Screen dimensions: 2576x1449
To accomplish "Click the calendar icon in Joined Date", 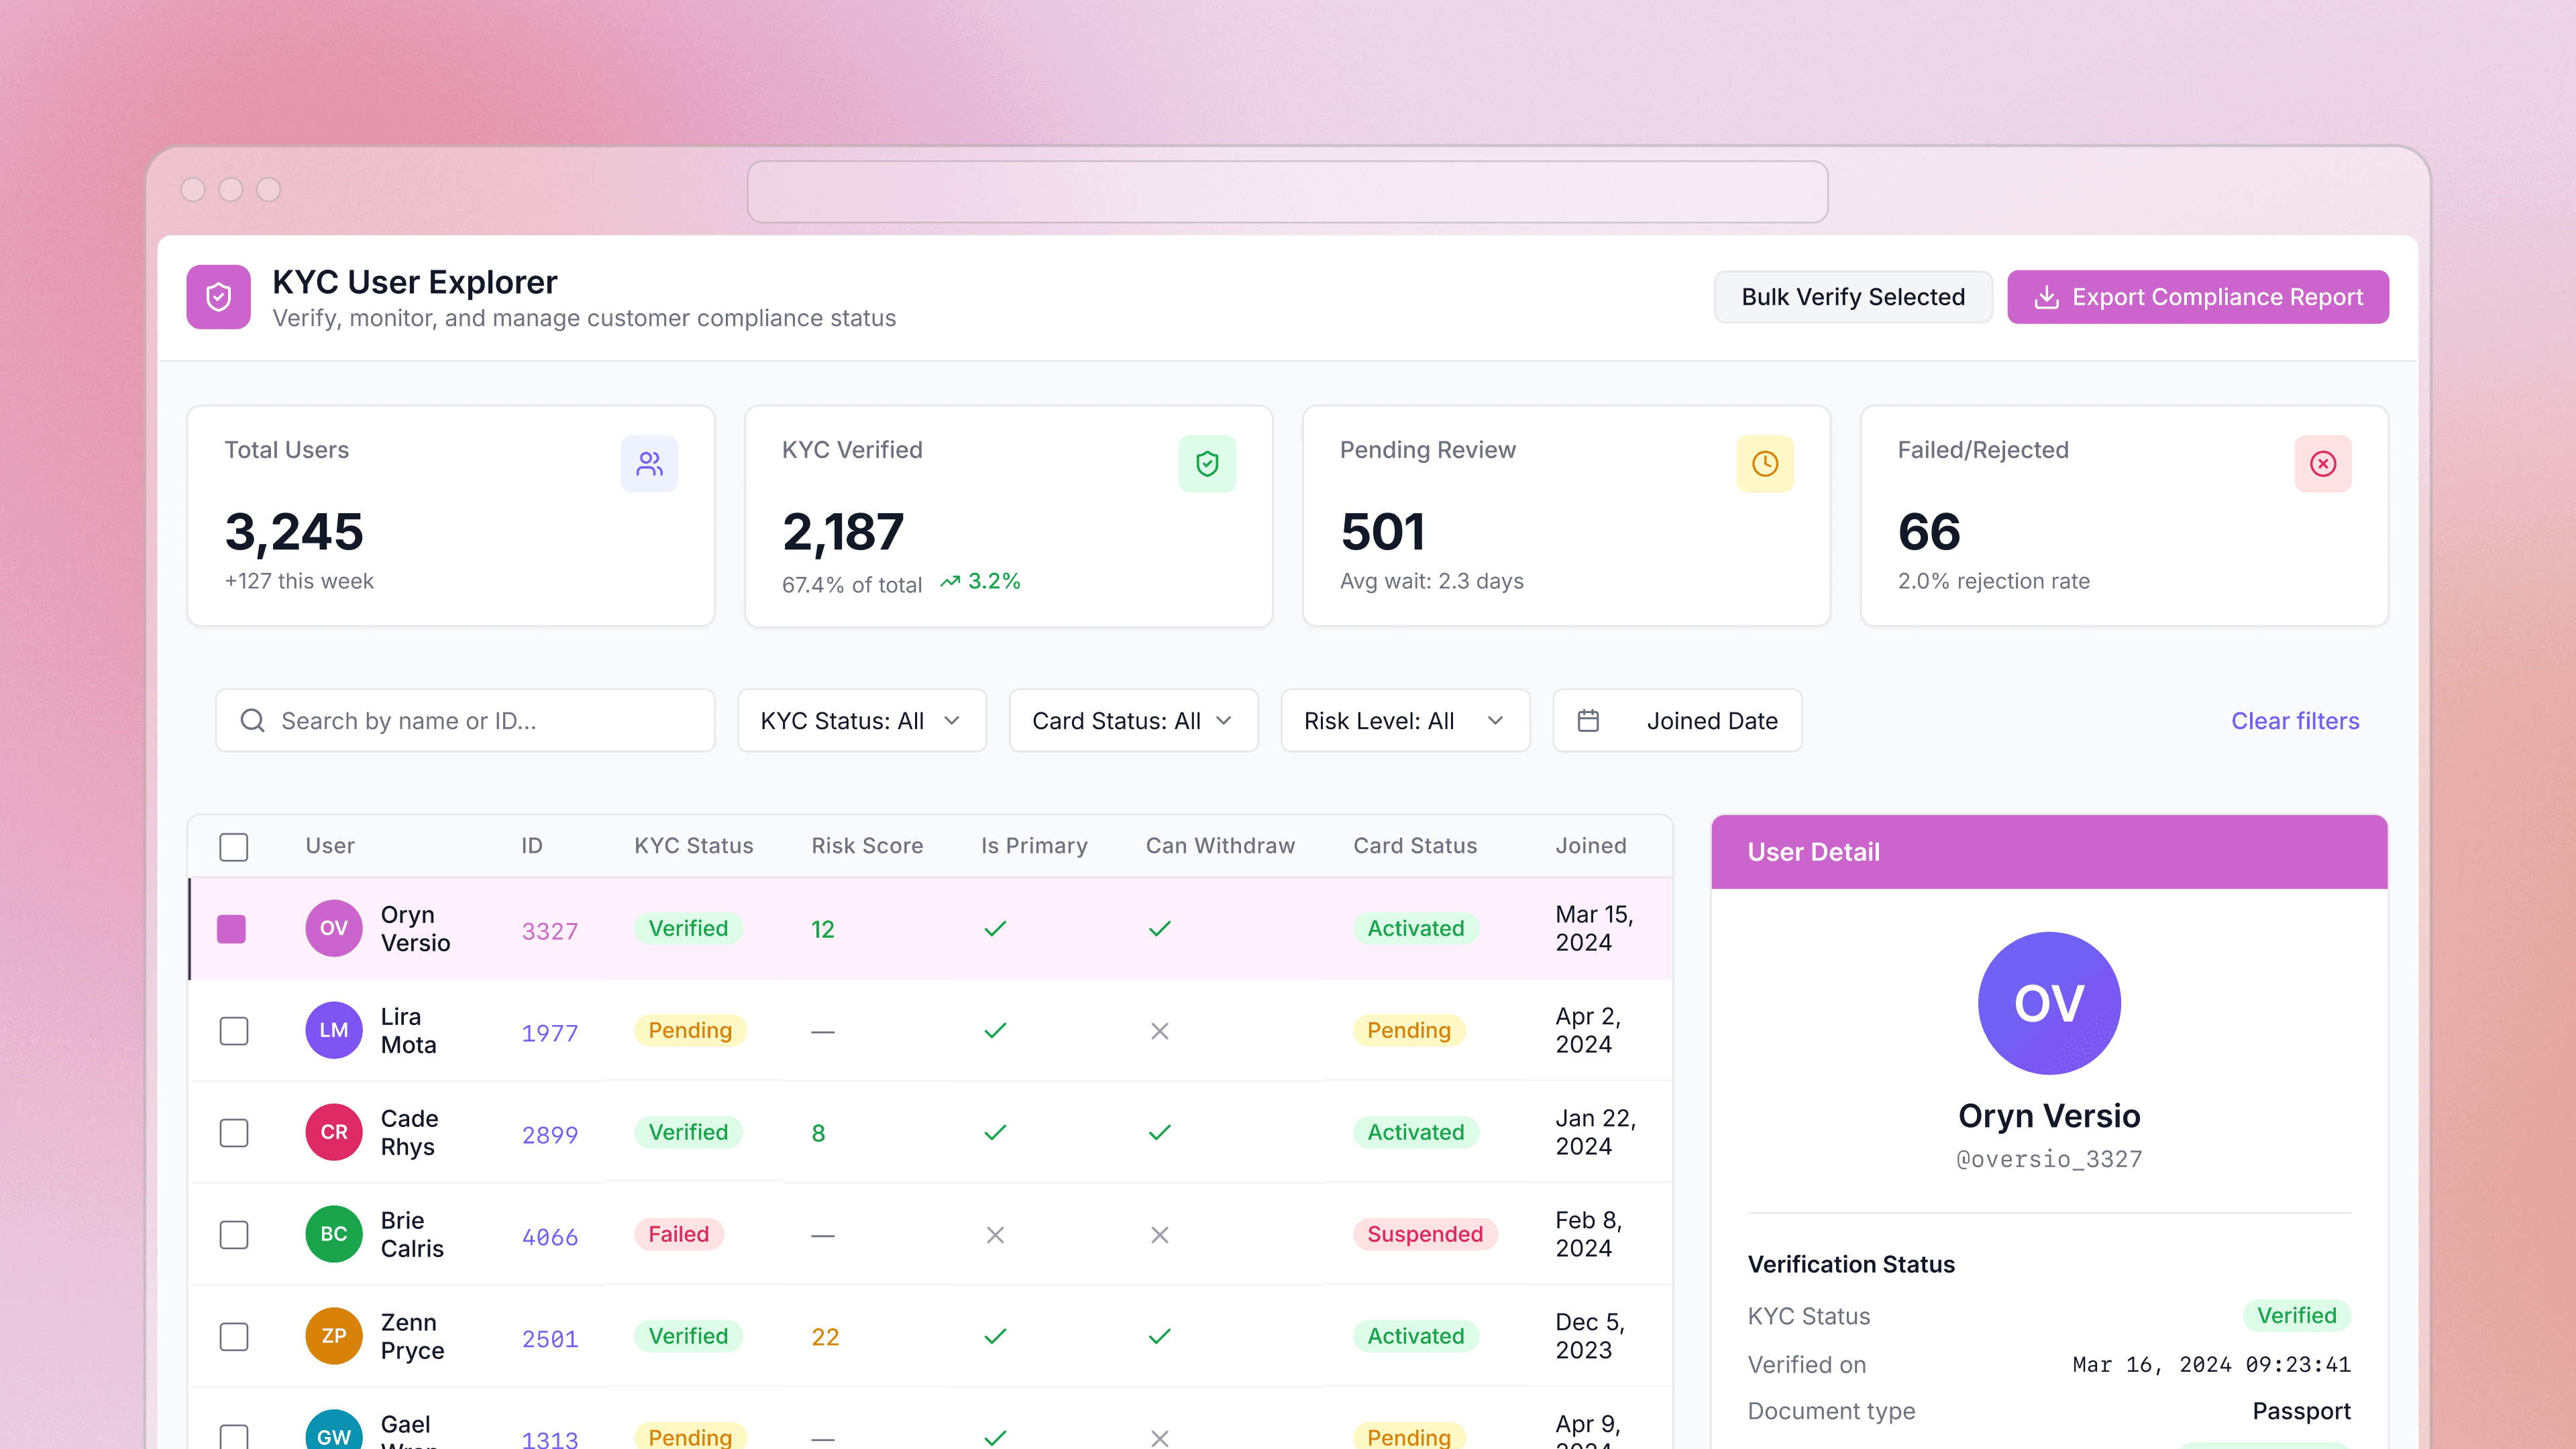I will [x=1588, y=721].
